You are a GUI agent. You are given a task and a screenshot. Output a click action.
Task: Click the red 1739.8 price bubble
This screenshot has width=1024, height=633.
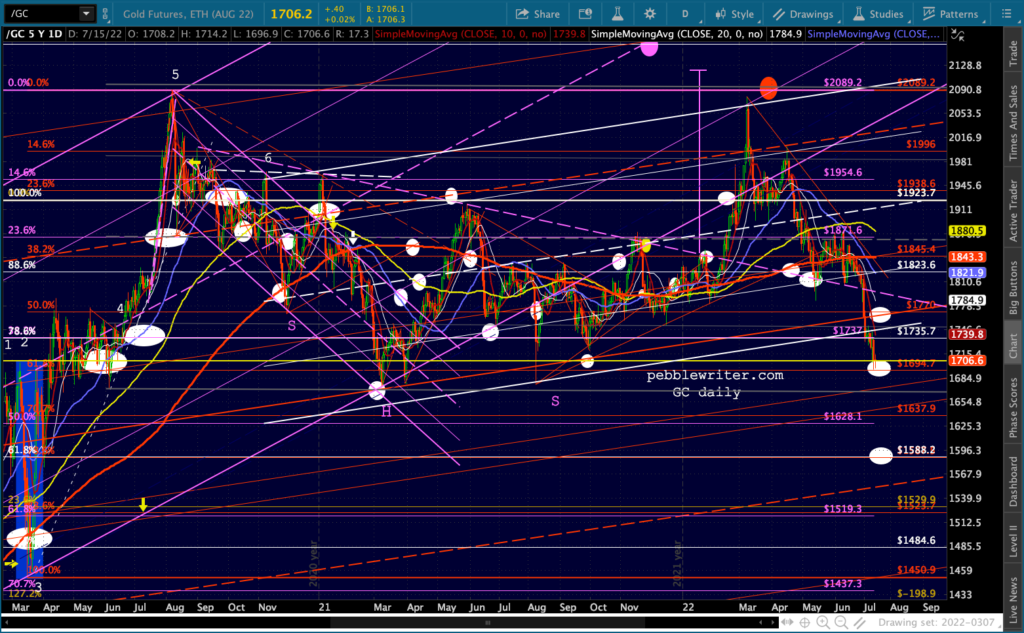point(967,334)
